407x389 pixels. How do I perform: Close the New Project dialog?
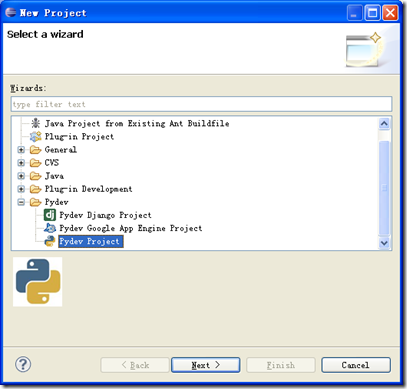(x=390, y=13)
